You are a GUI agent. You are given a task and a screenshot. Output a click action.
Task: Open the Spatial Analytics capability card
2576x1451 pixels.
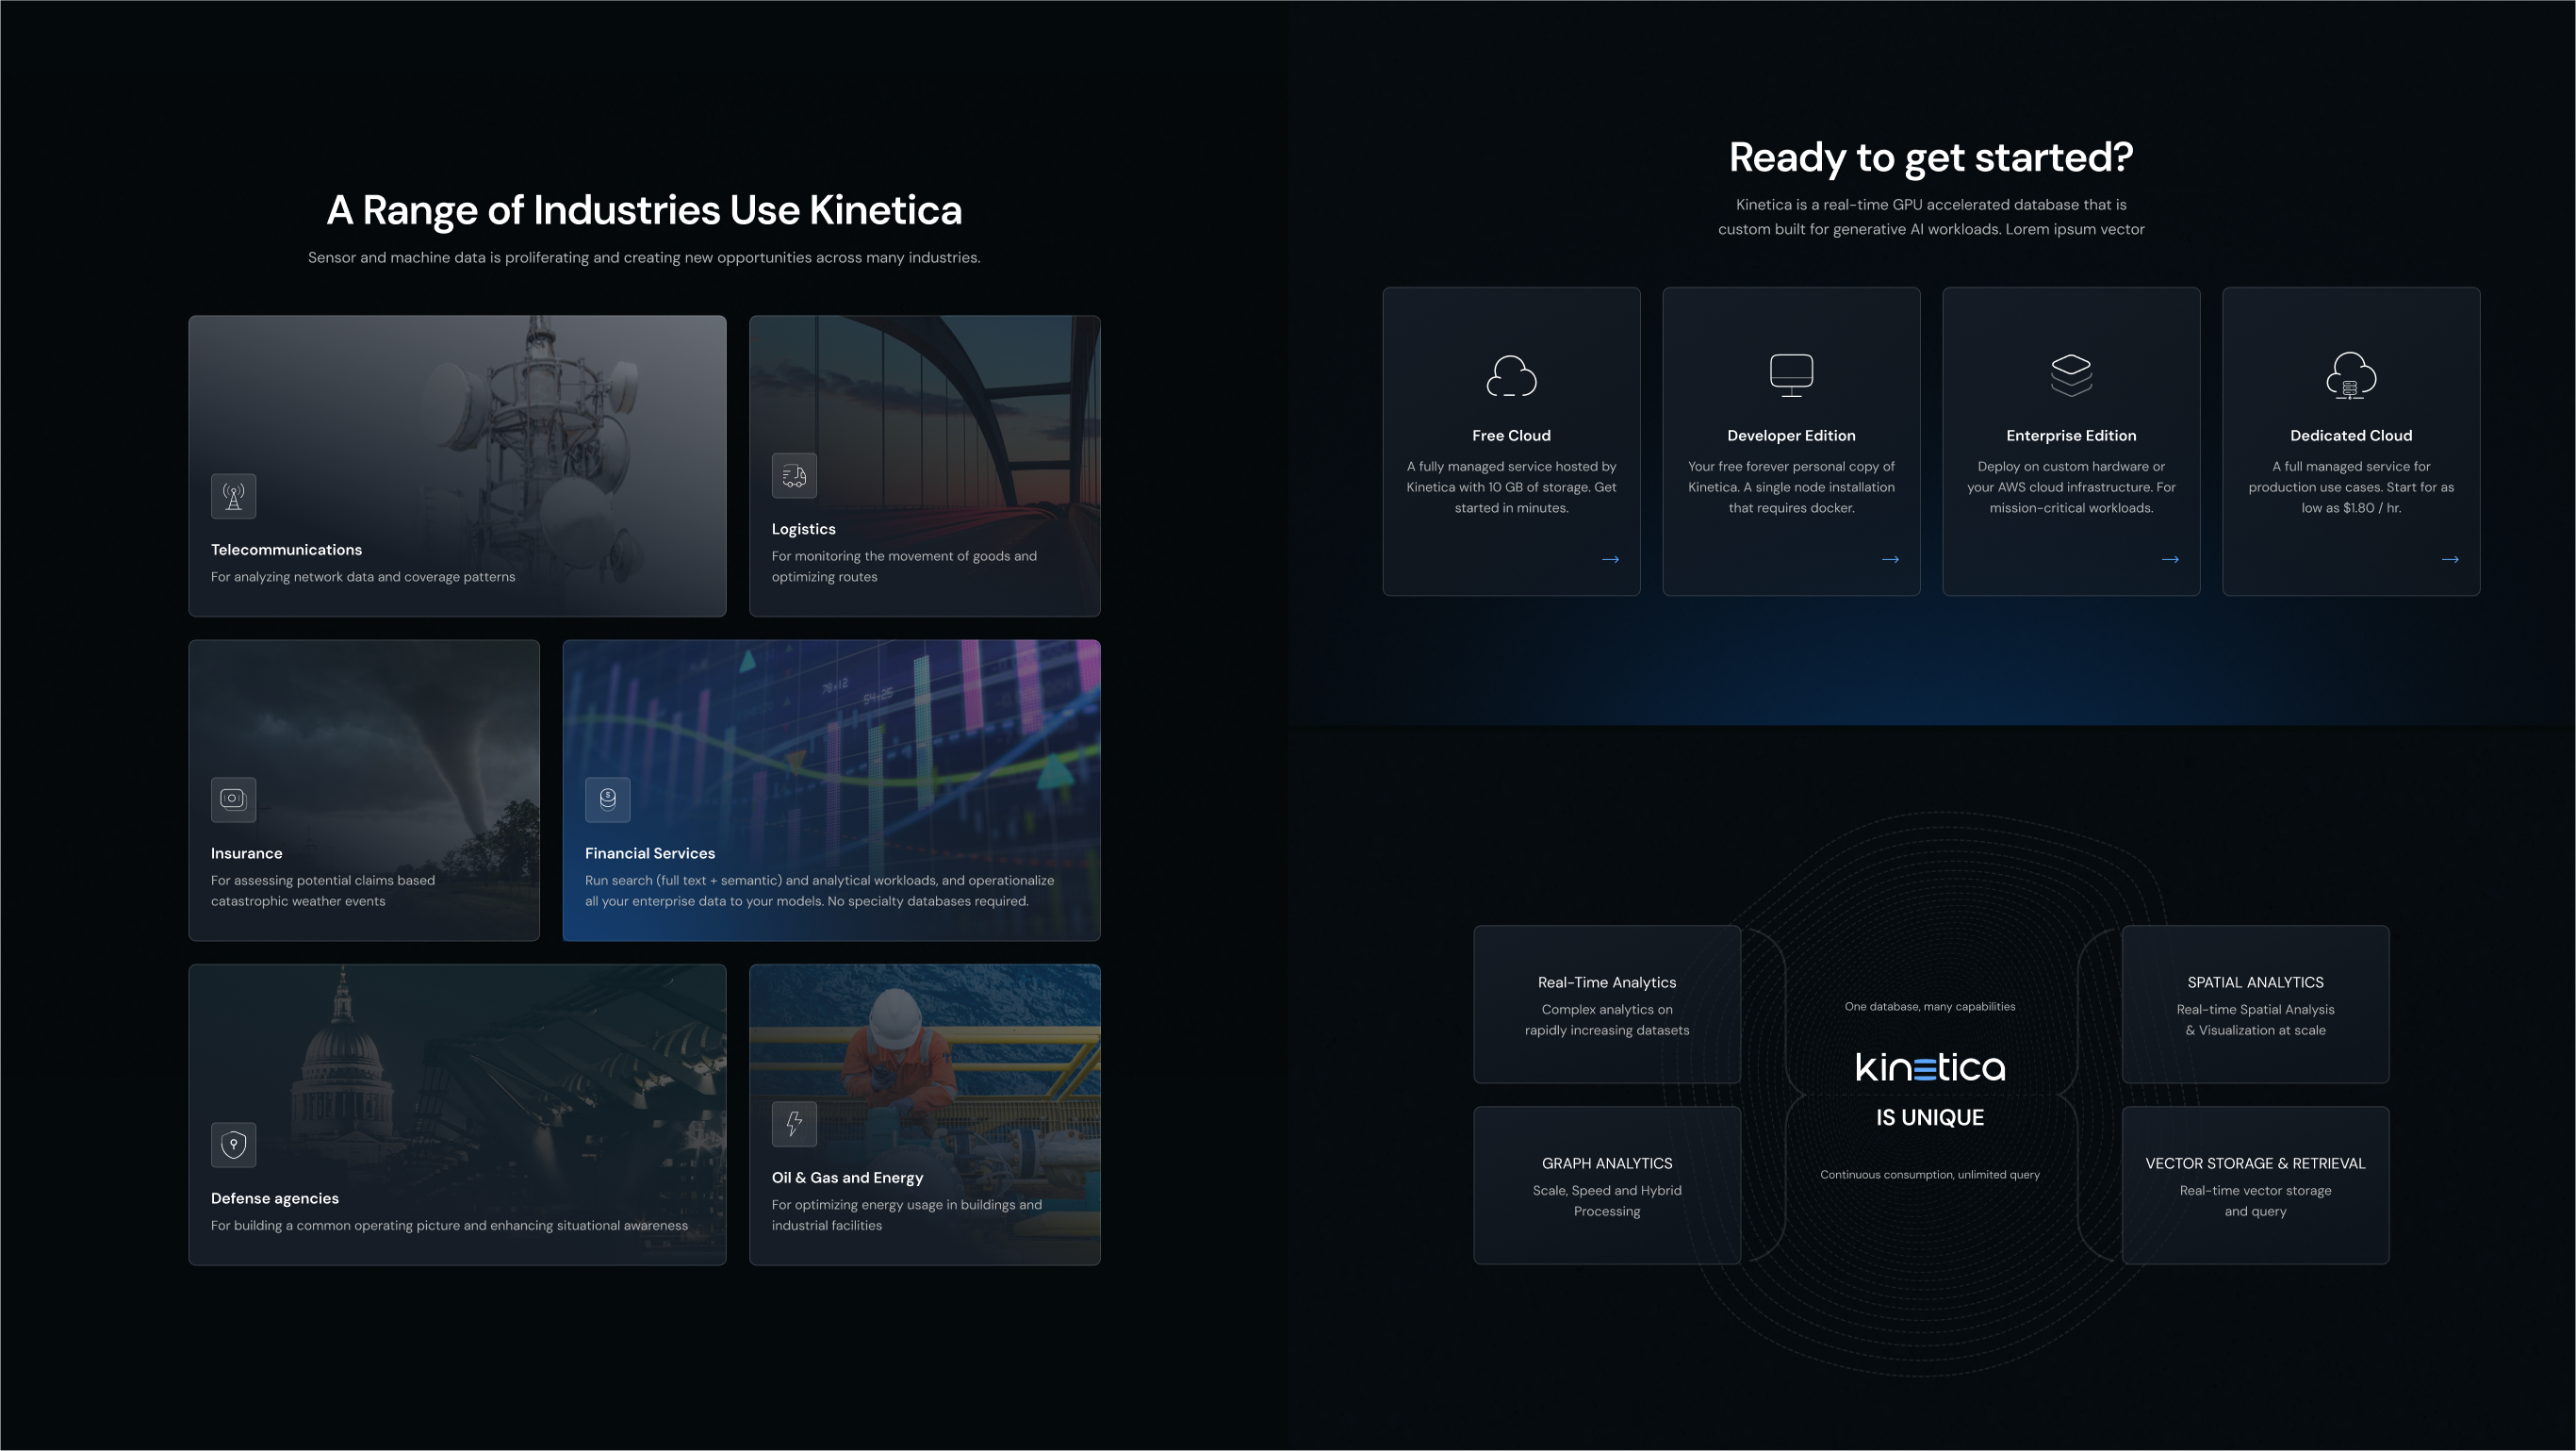tap(2255, 1004)
